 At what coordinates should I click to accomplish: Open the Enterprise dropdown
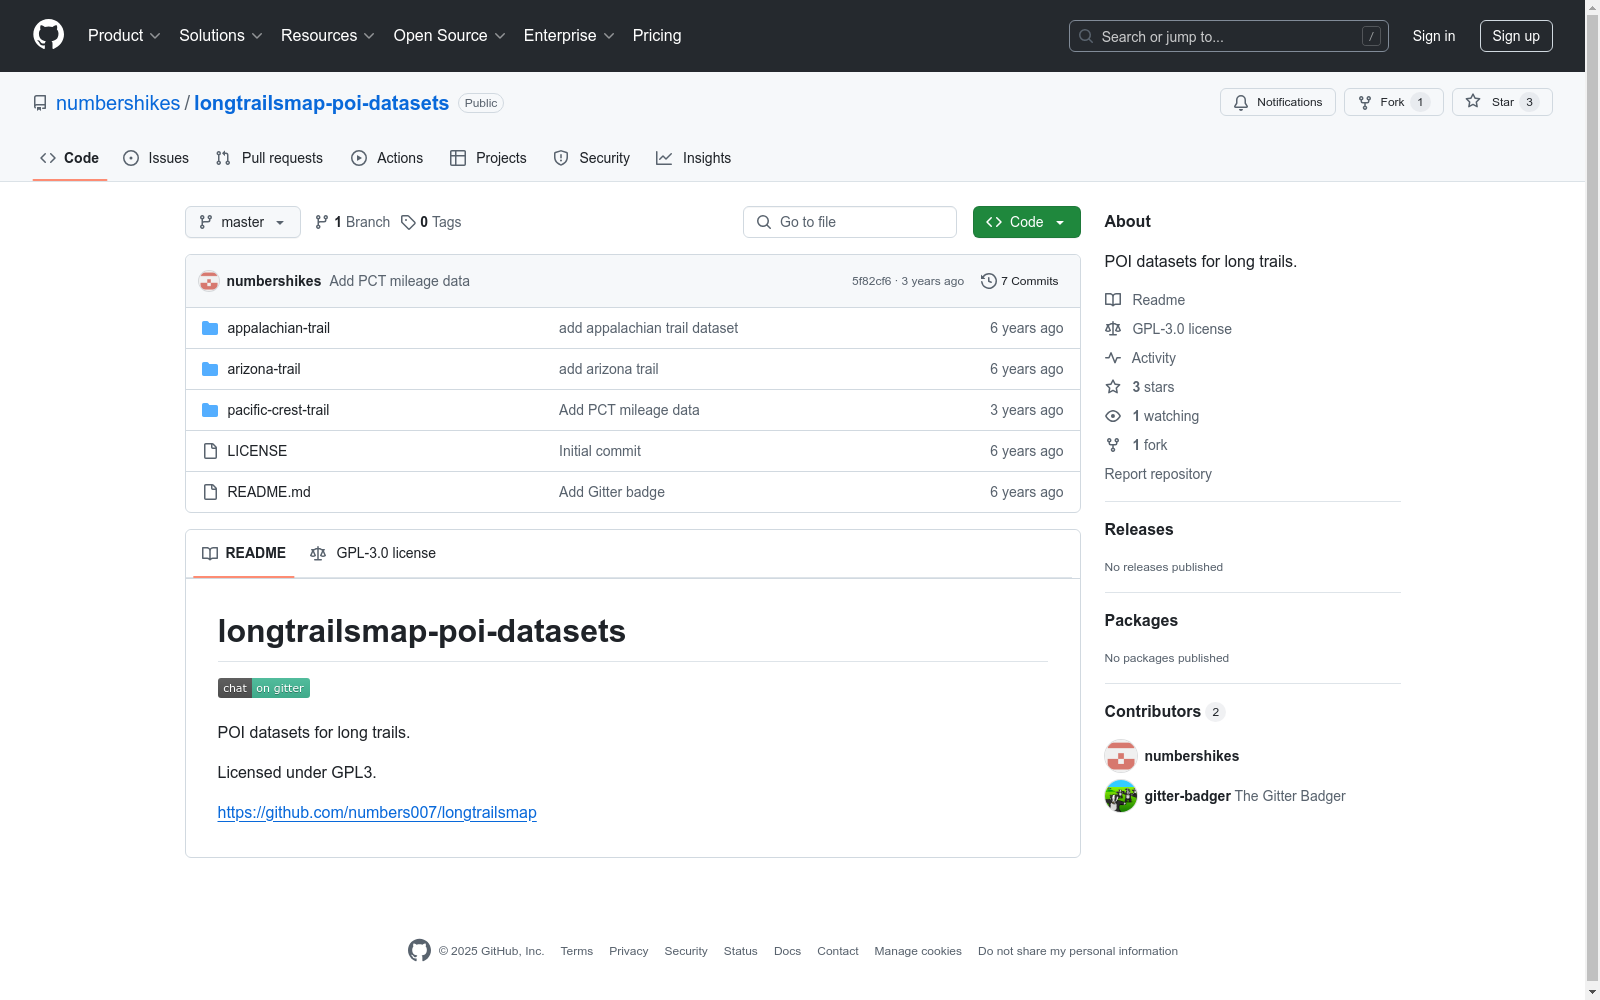569,35
